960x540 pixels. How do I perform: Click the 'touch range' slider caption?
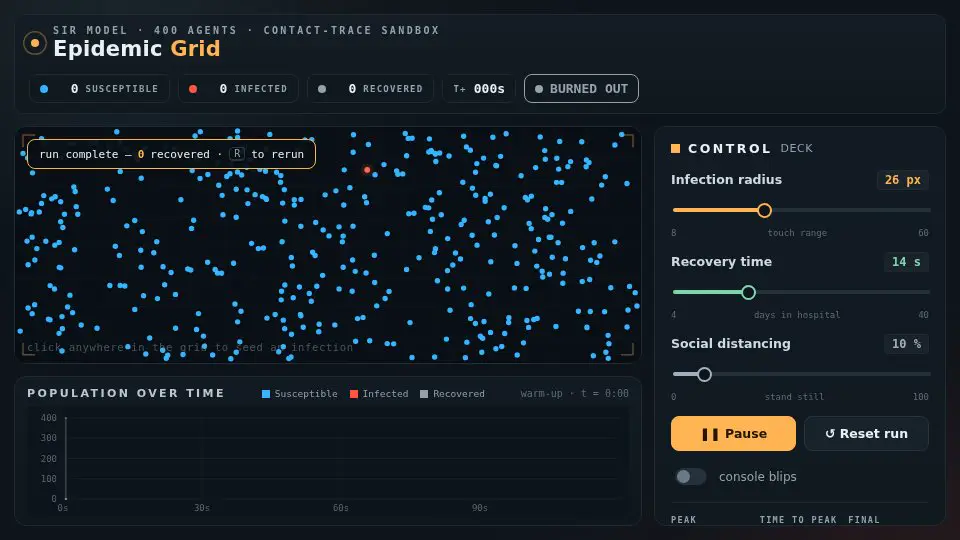[797, 233]
